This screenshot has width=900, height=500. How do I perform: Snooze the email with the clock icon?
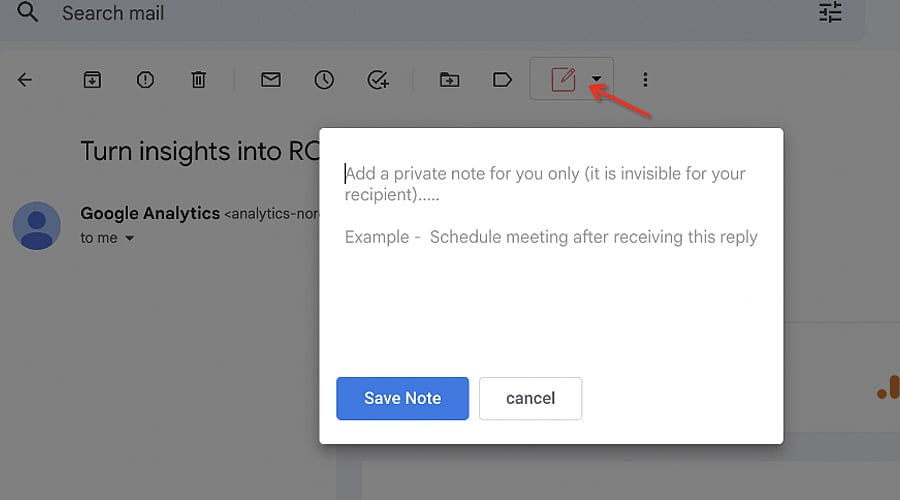click(324, 80)
